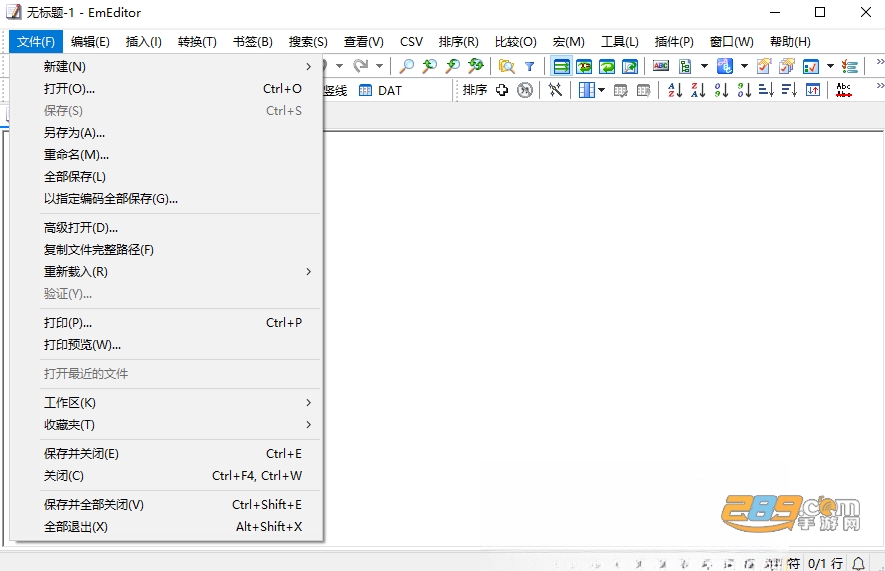Viewport: 885px width, 571px height.
Task: Choose 打印预览(W)... entry
Action: click(x=167, y=344)
